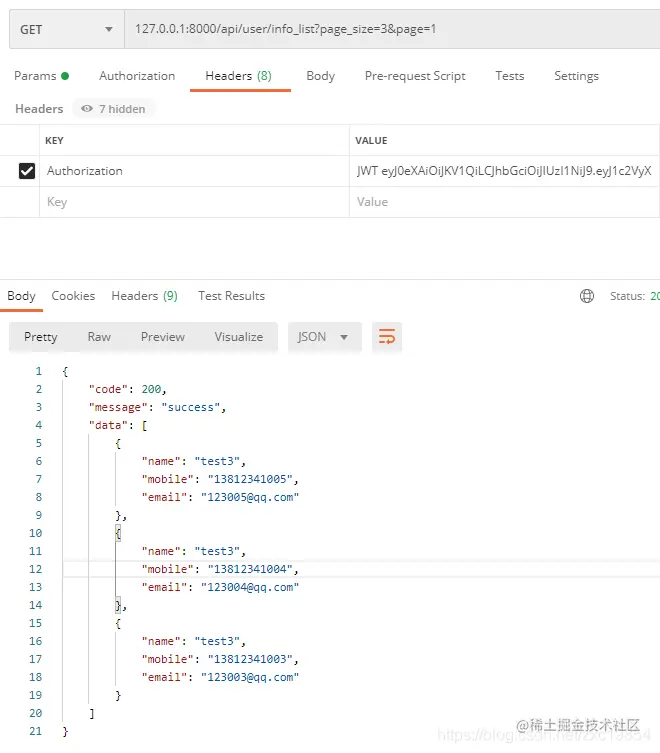The height and width of the screenshot is (753, 660).
Task: Select the Visualize response view
Action: click(x=238, y=337)
